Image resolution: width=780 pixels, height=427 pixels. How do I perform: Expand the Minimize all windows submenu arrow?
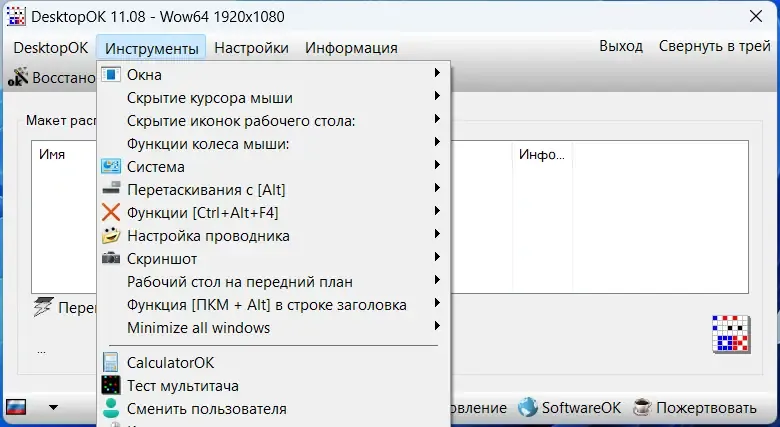pos(437,327)
